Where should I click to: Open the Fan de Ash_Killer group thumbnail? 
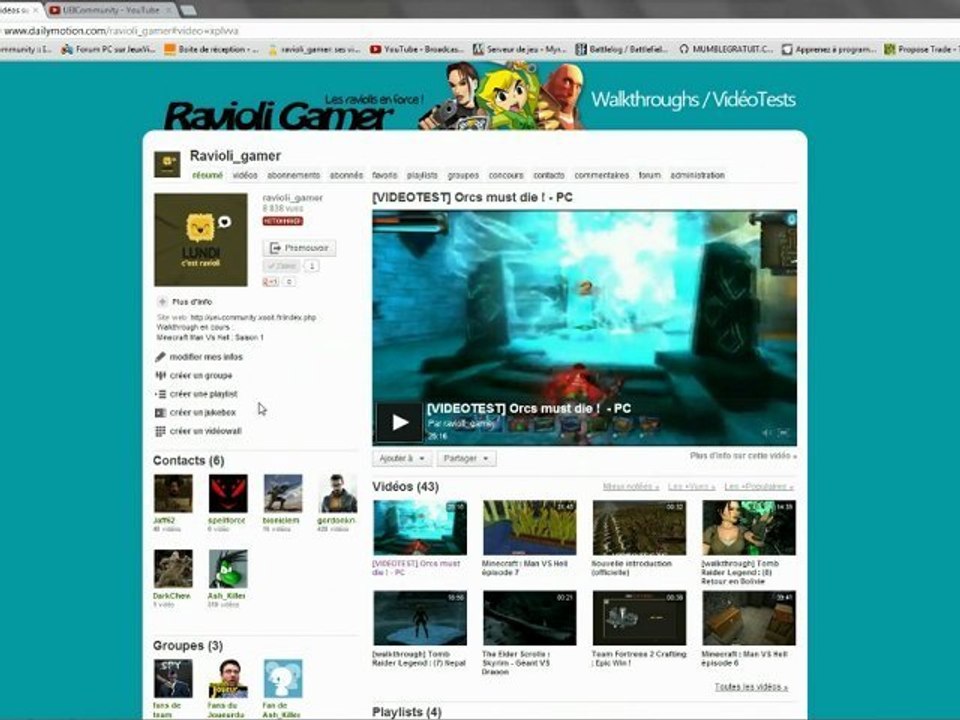(283, 678)
